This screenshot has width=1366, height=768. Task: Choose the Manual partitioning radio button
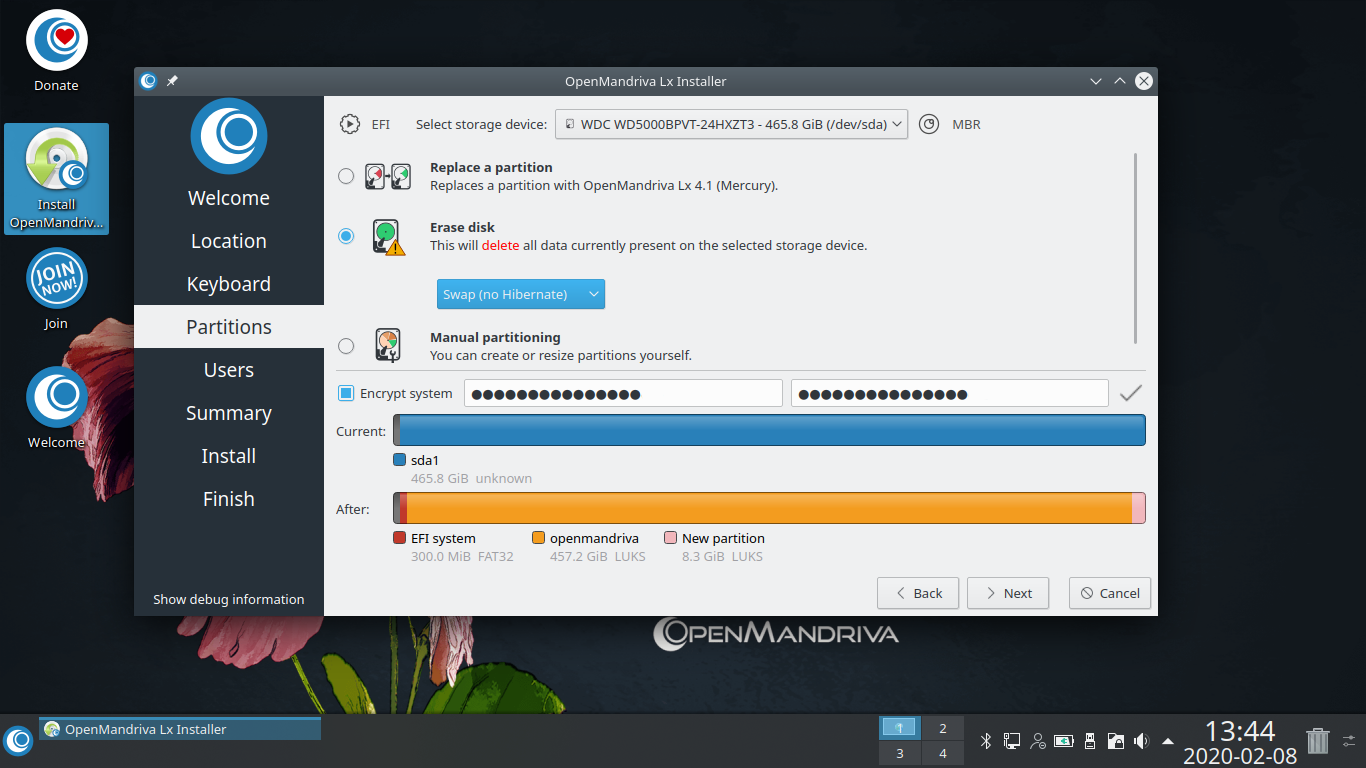pyautogui.click(x=346, y=346)
